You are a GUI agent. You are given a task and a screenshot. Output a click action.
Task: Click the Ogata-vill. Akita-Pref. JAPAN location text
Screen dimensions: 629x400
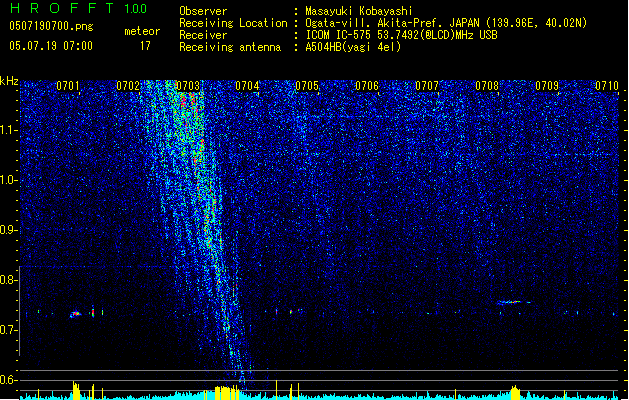coord(446,23)
